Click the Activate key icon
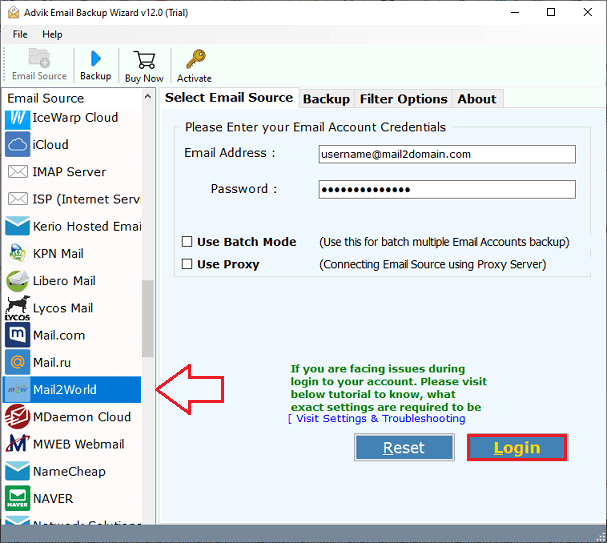 195,59
